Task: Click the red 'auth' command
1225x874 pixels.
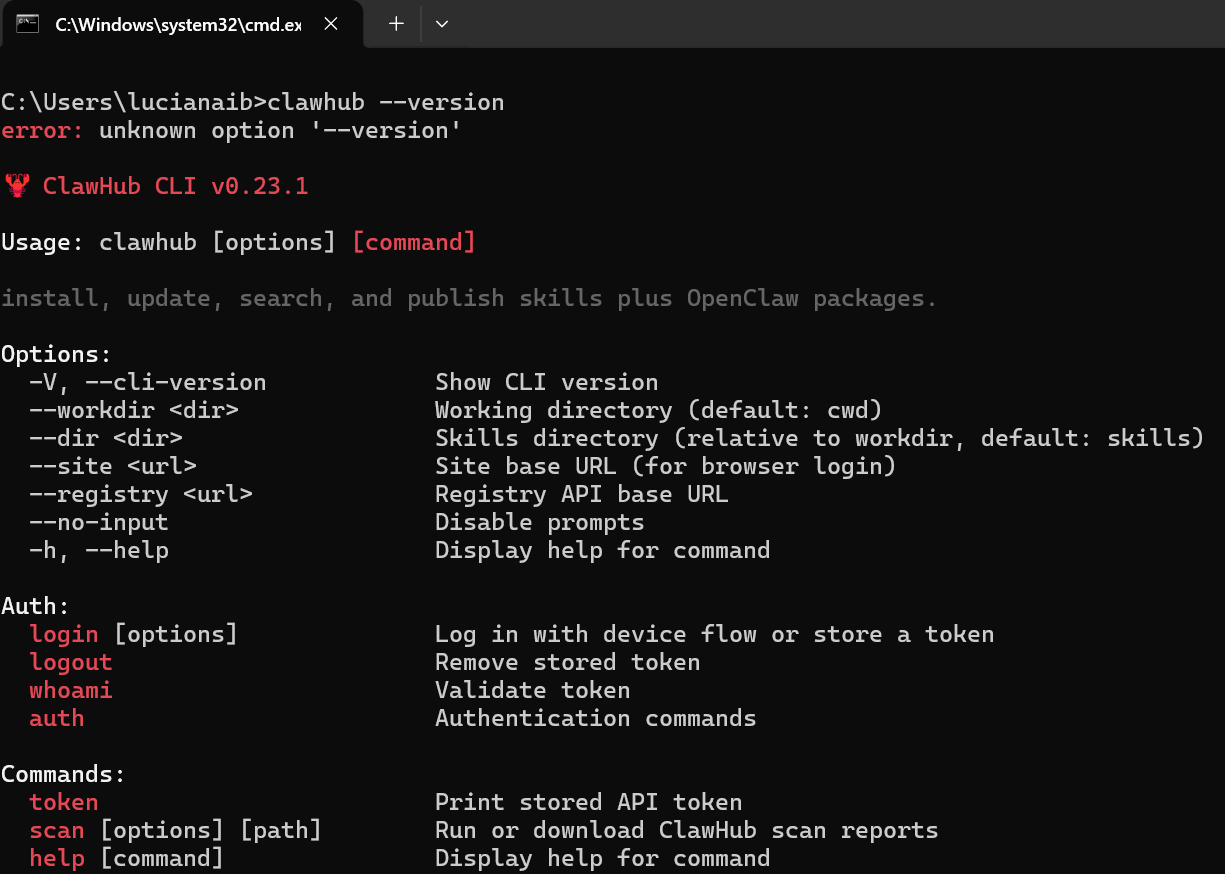Action: pyautogui.click(x=57, y=718)
